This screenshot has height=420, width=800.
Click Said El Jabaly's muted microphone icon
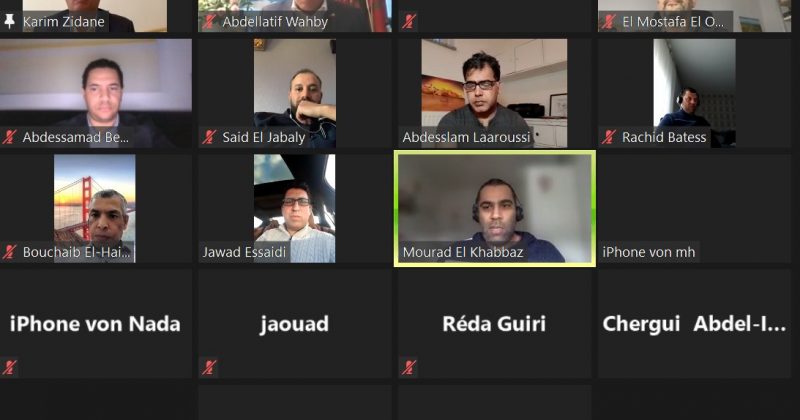tap(209, 137)
